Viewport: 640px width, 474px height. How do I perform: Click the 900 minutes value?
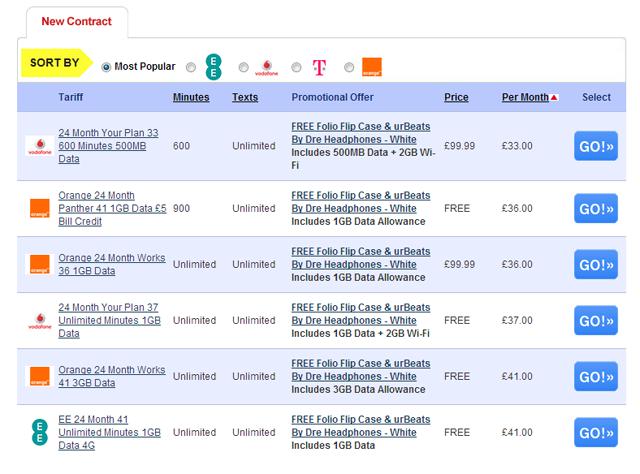pos(181,208)
